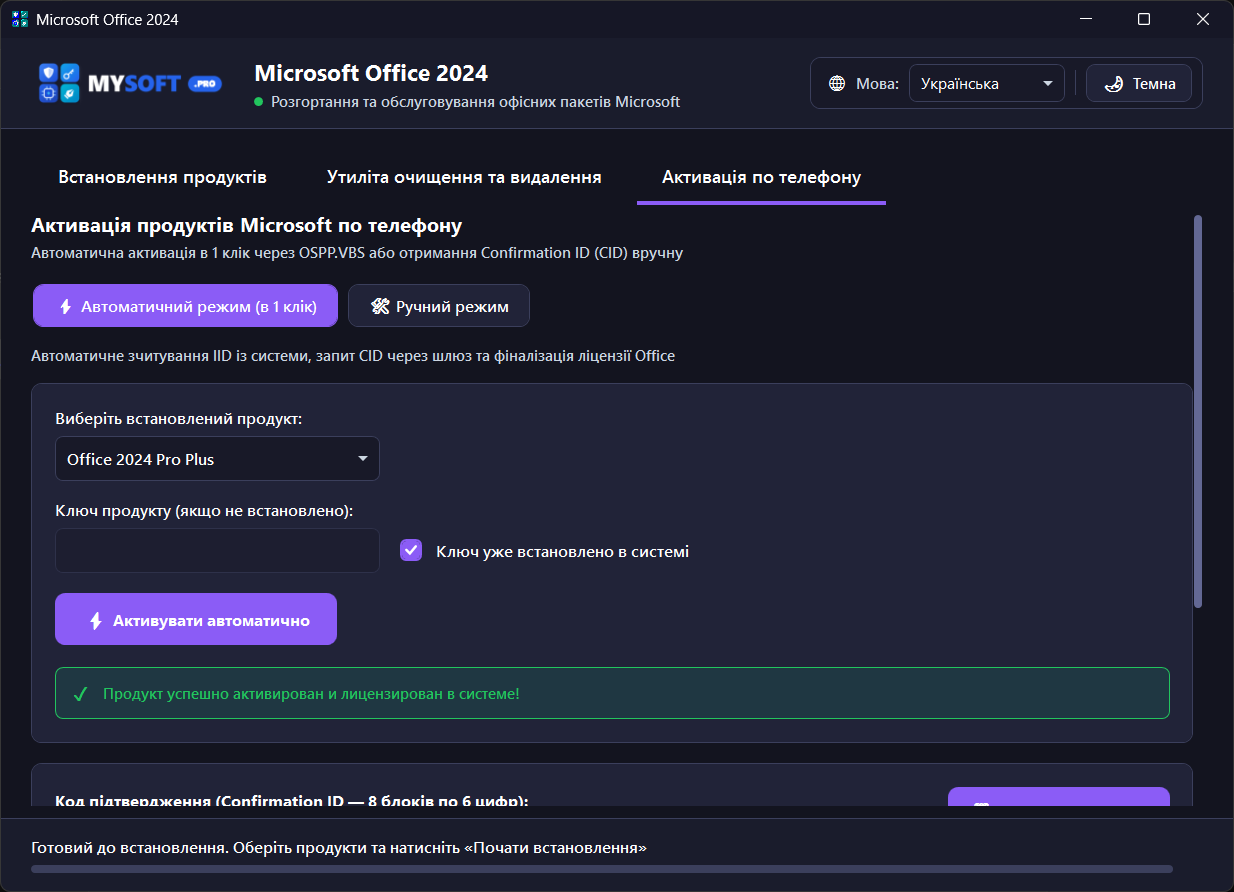Click the green checkmark success icon
This screenshot has width=1234, height=892.
click(80, 694)
